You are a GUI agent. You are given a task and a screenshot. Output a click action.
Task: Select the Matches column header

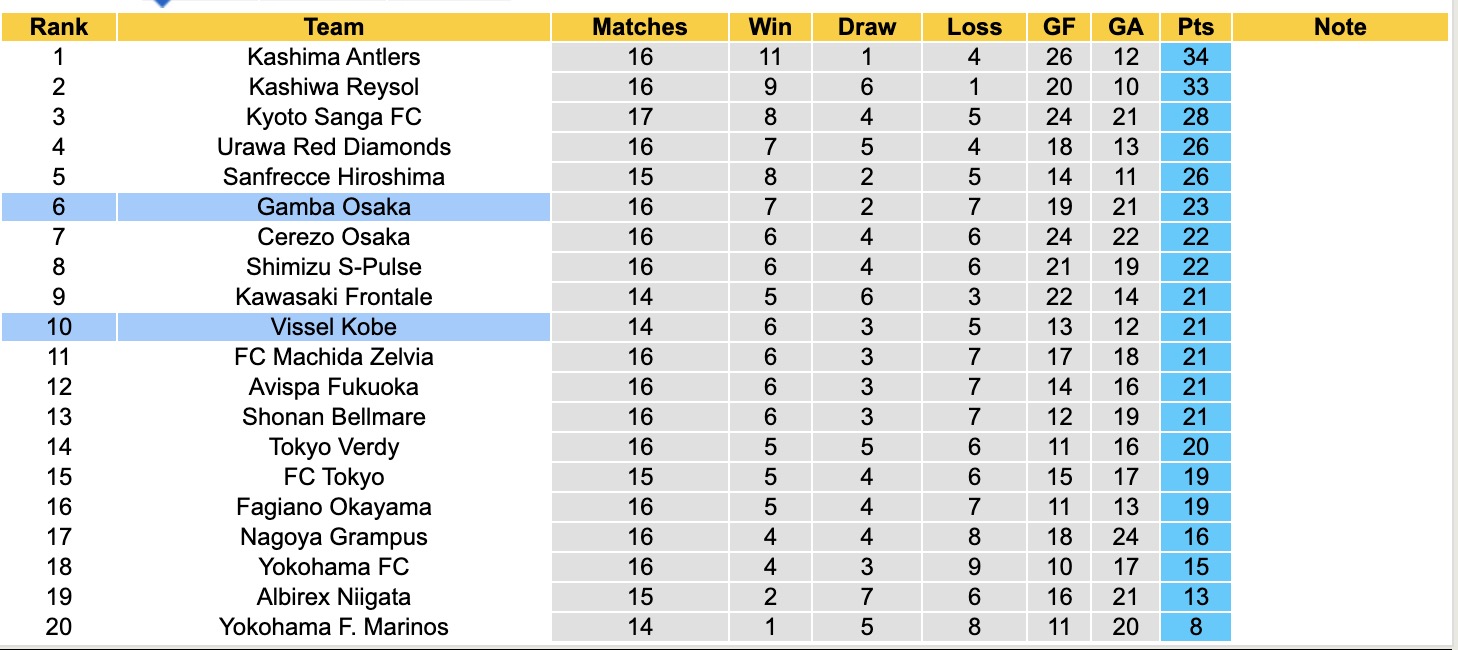(640, 27)
